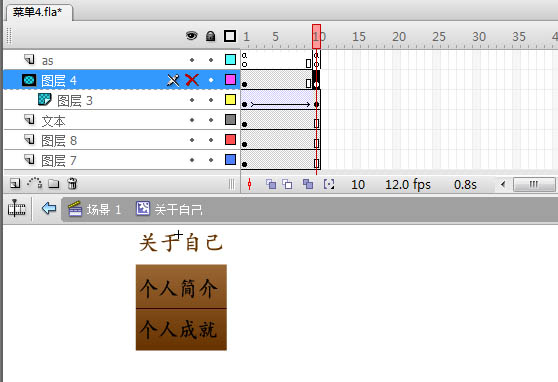Viewport: 558px width, 382px height.
Task: Click gray outline swatch of 文本 layer
Action: click(230, 119)
